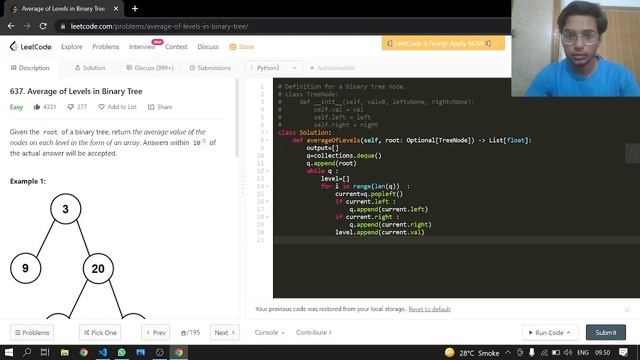Screen dimensions: 640x360
Task: Open the Interview nav item
Action: tap(142, 47)
